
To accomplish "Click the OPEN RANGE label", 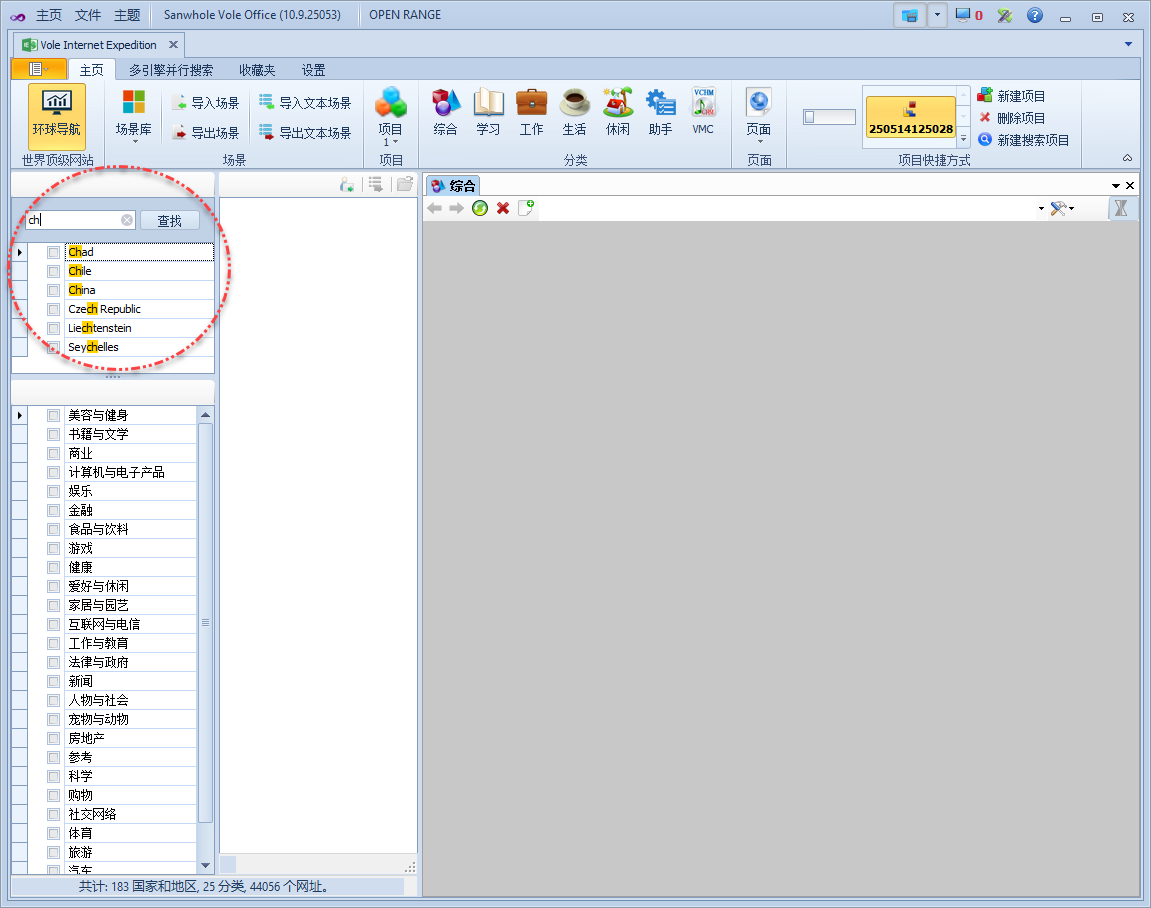I will [x=405, y=15].
